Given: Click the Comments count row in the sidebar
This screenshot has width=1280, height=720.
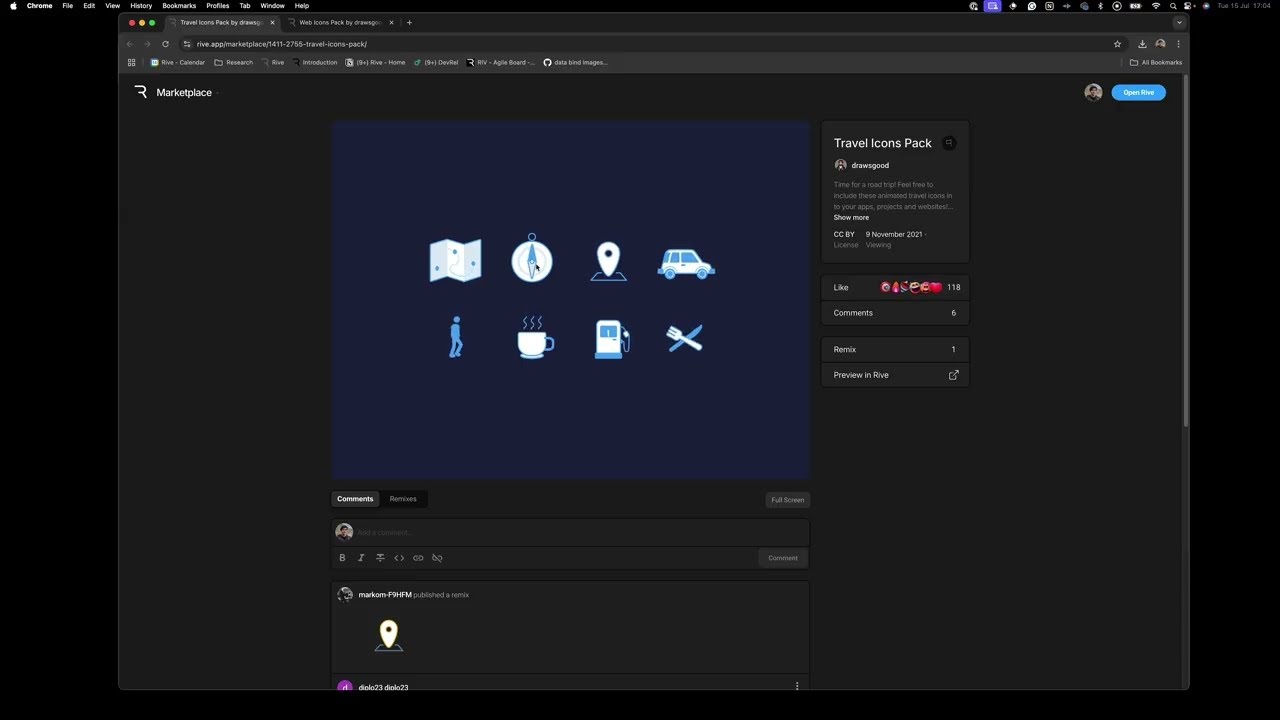Looking at the screenshot, I should [895, 313].
